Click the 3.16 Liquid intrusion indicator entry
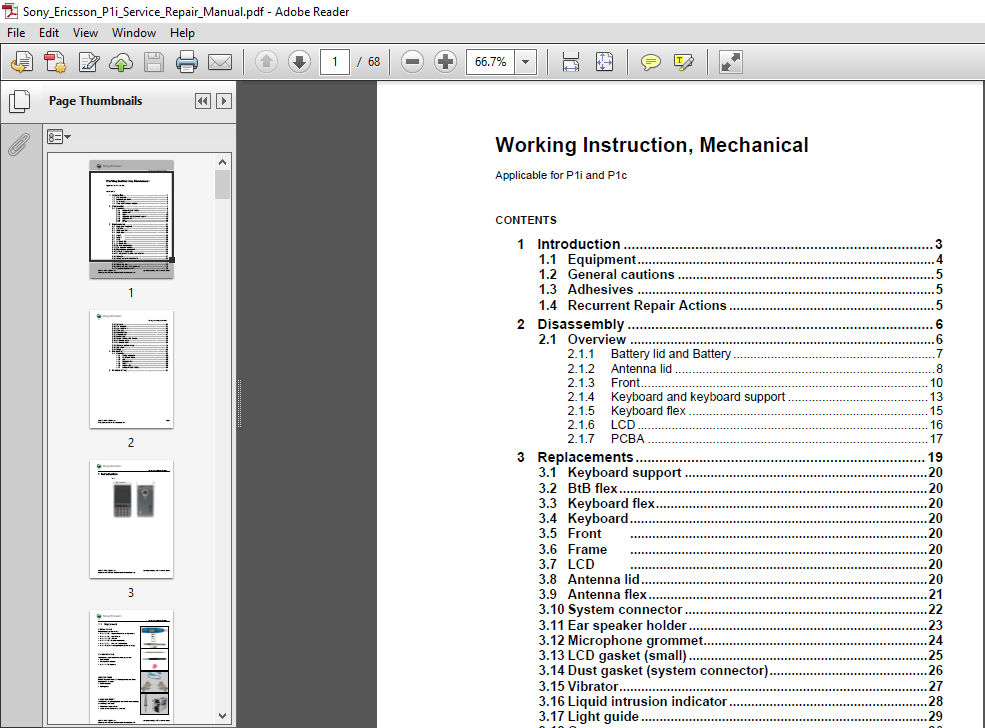 (x=741, y=701)
